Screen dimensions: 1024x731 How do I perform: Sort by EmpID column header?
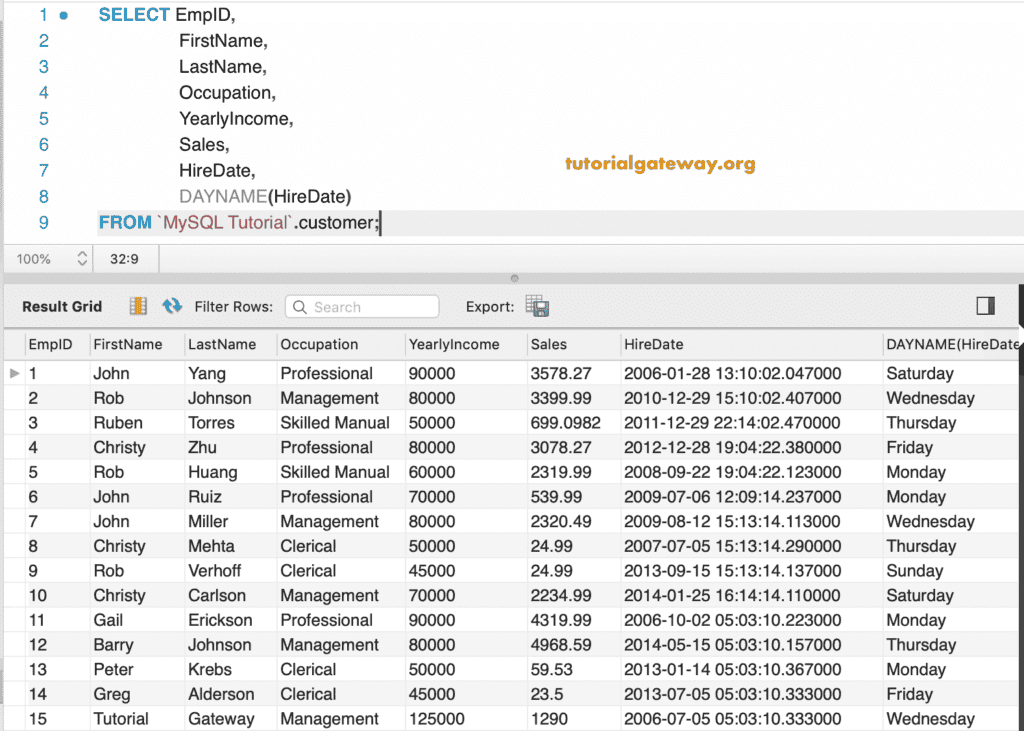(50, 344)
